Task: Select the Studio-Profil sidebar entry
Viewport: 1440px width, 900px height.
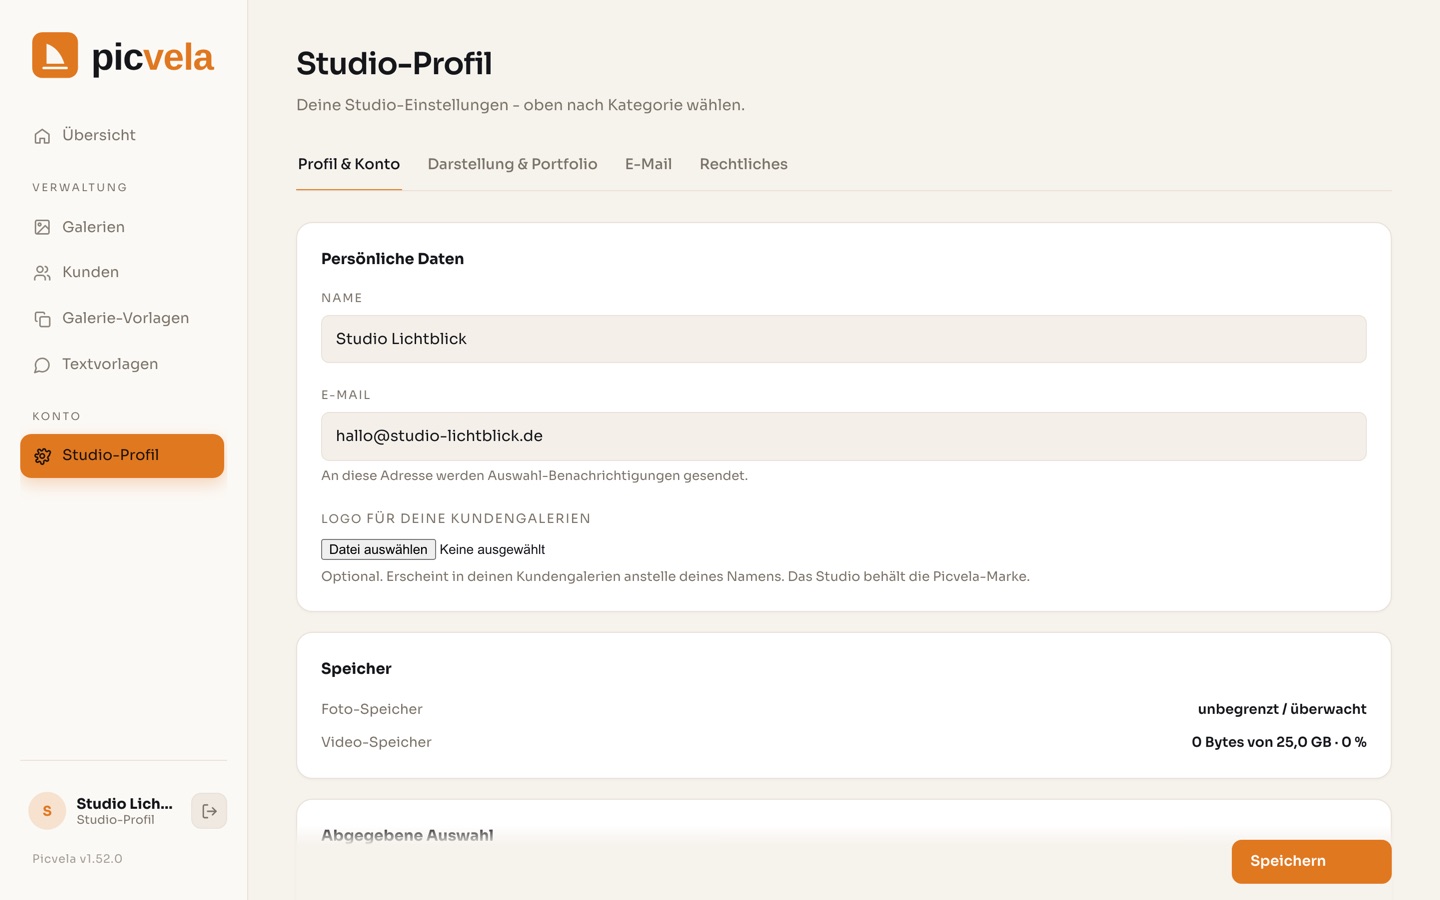Action: (x=122, y=456)
